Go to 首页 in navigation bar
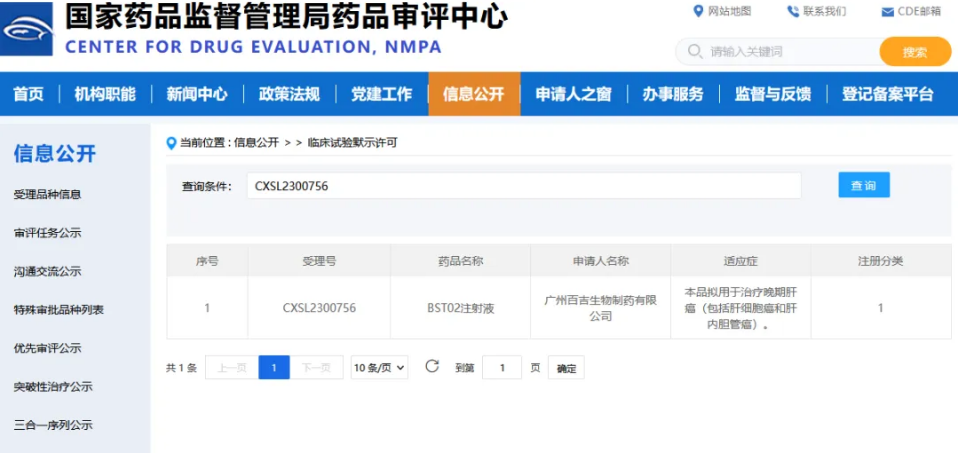 pyautogui.click(x=29, y=94)
